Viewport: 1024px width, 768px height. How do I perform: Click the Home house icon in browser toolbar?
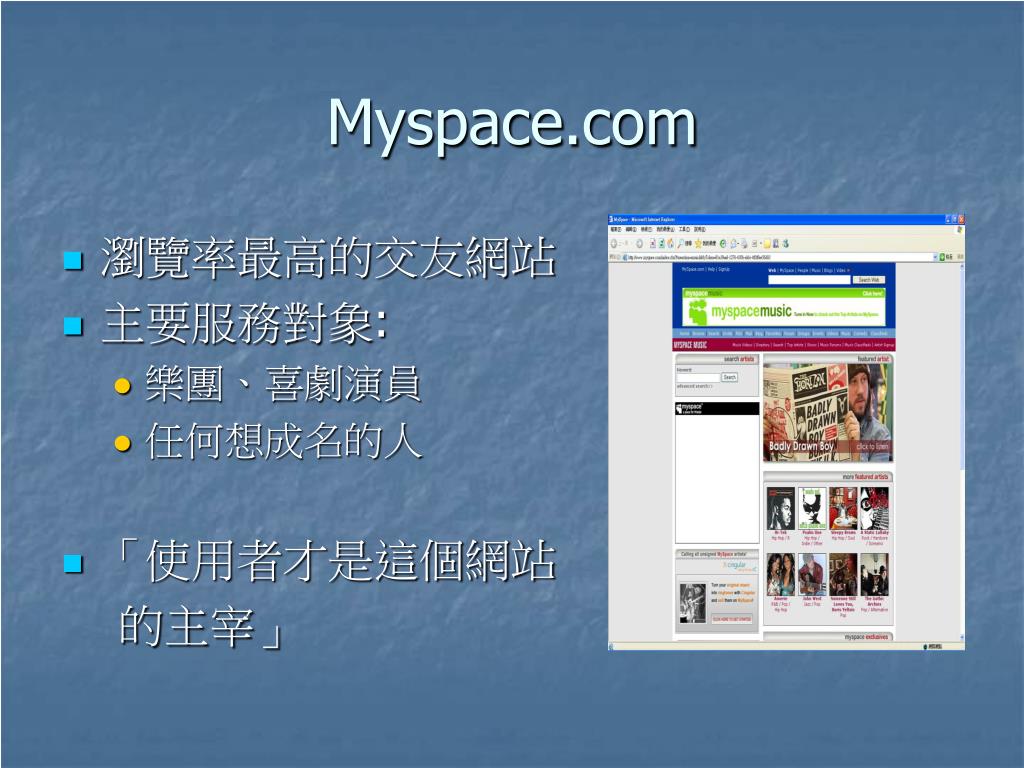[x=670, y=244]
